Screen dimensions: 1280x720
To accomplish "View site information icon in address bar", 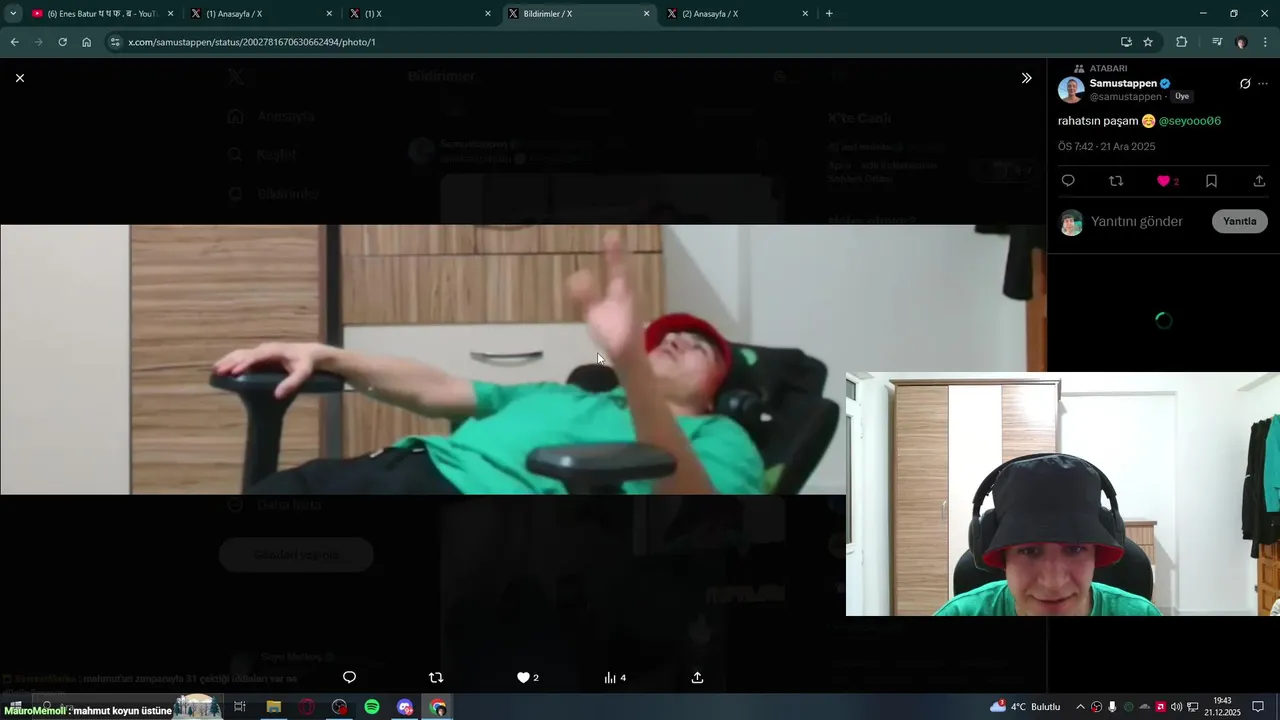I will click(x=115, y=42).
